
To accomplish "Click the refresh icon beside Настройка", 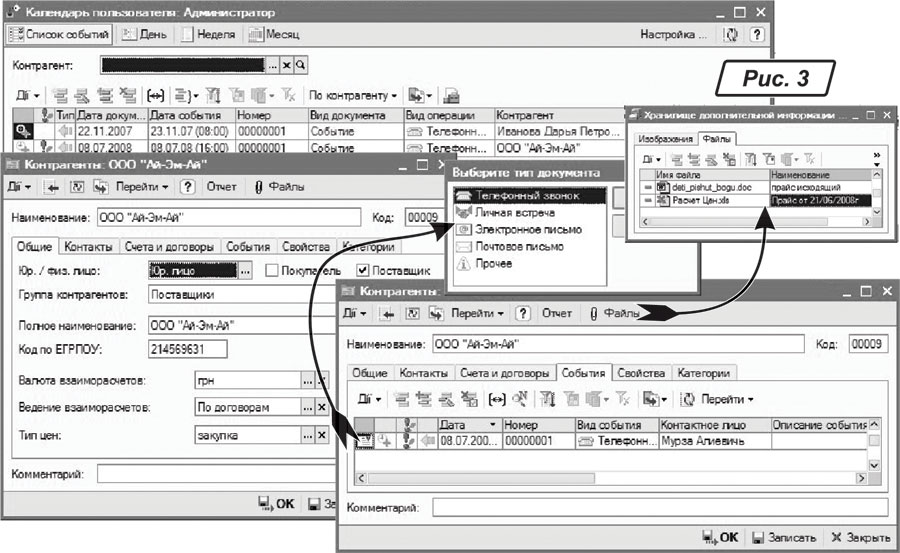I will (x=733, y=34).
